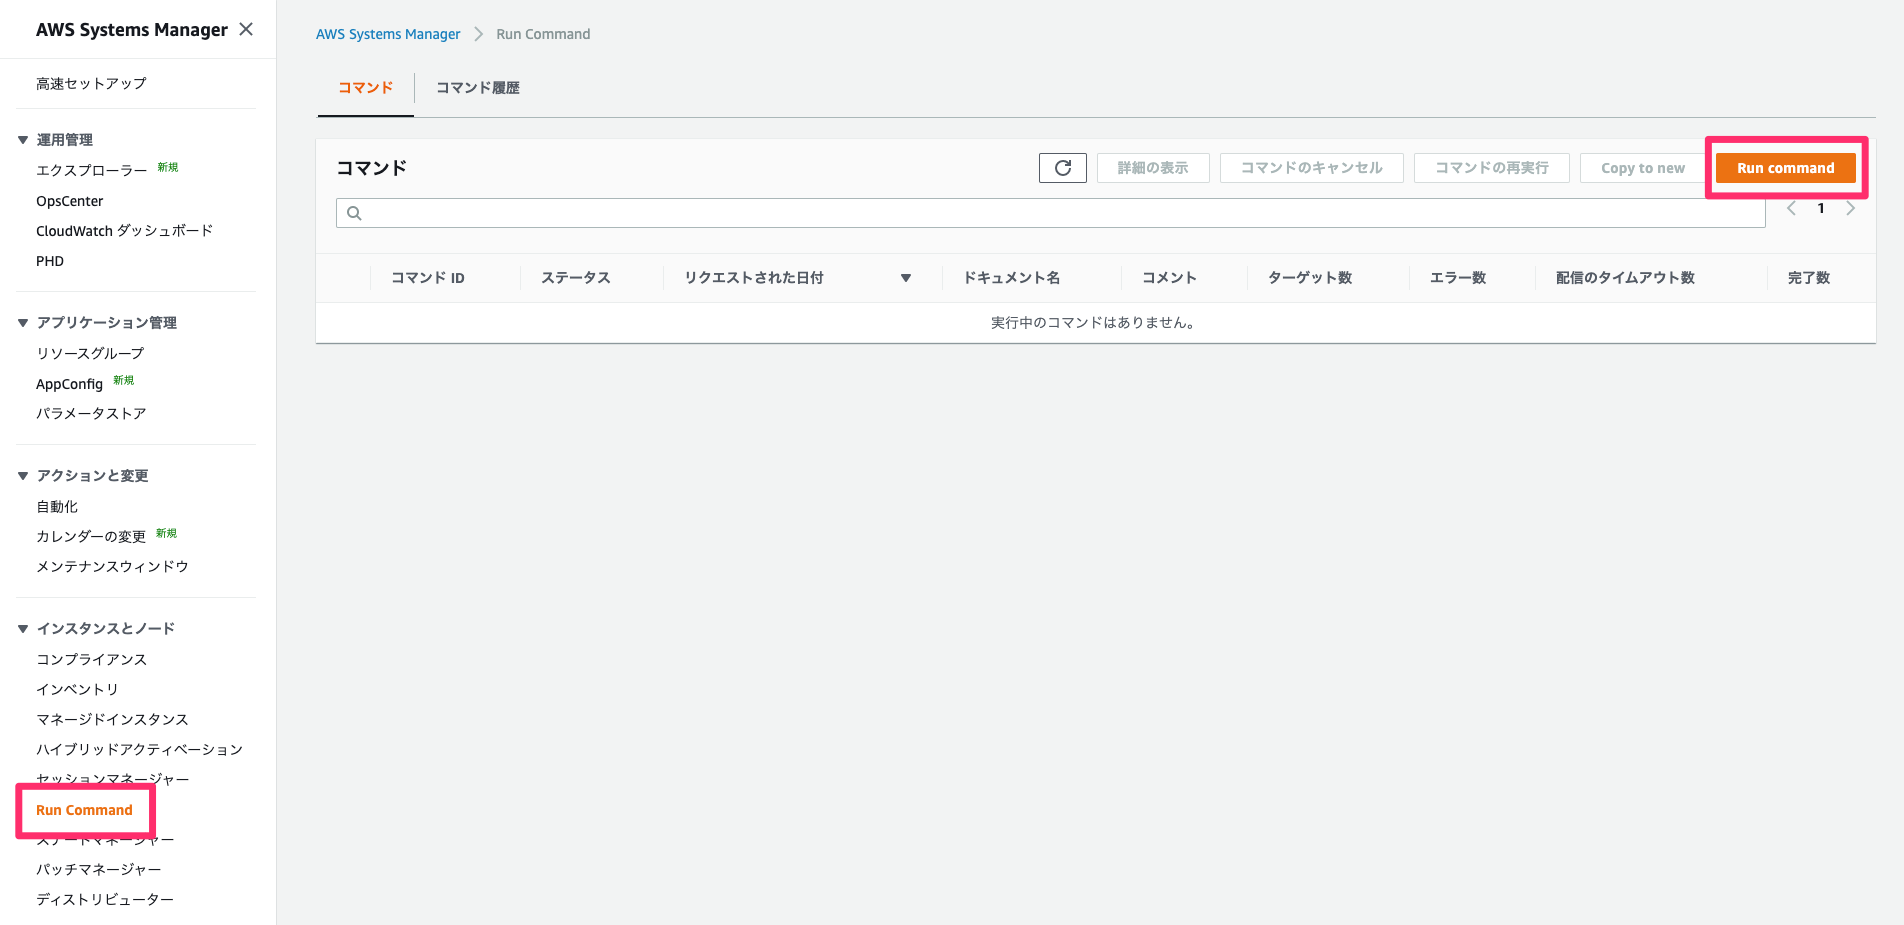1904x925 pixels.
Task: Click the 詳細の表示 button
Action: (1153, 168)
